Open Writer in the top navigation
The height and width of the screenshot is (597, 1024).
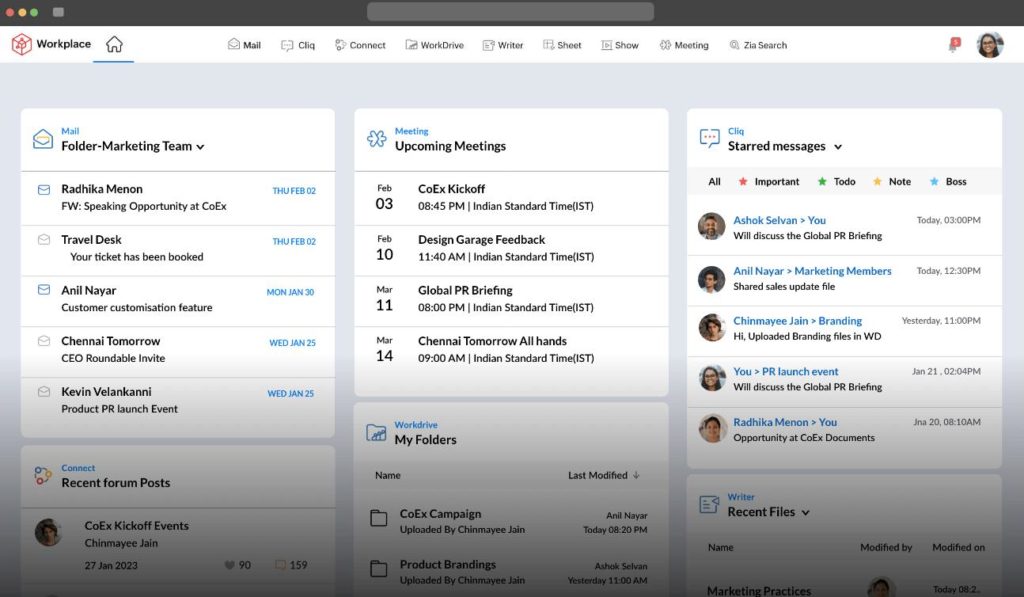point(503,45)
